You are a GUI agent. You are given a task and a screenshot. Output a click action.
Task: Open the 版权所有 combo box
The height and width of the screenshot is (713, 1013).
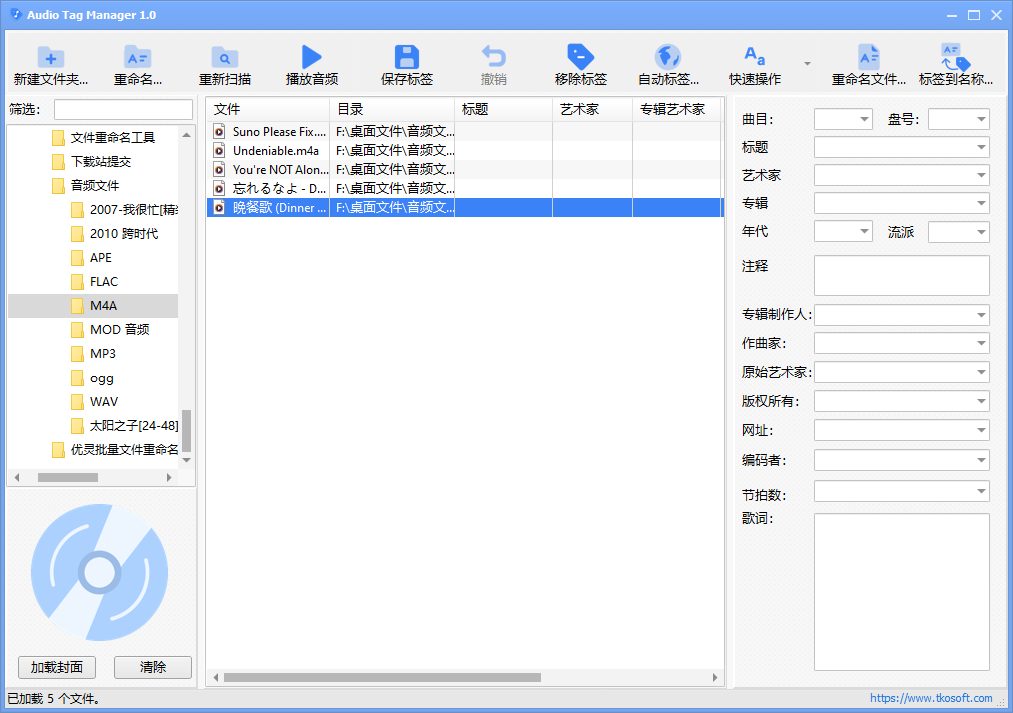click(x=901, y=401)
